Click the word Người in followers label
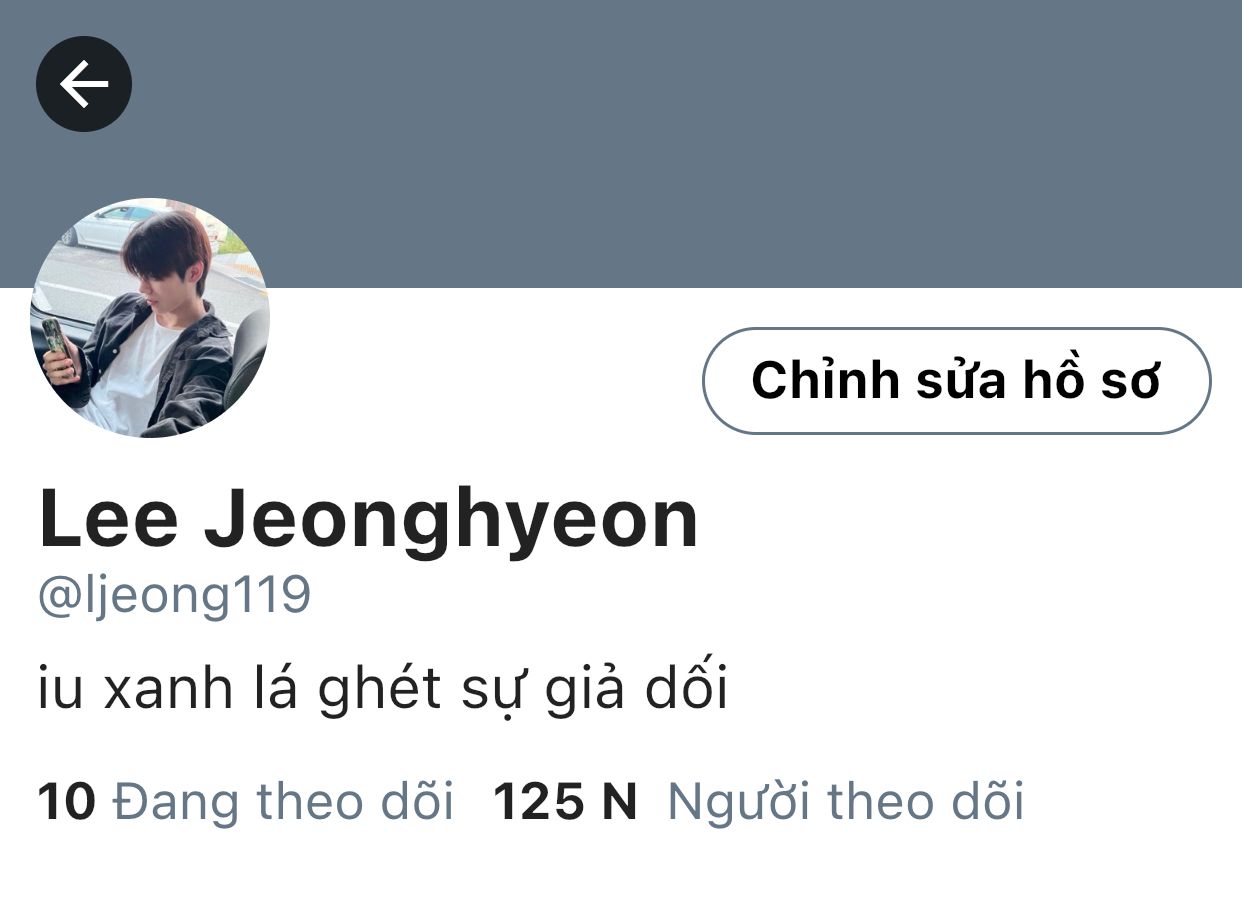The width and height of the screenshot is (1242, 906). [737, 802]
